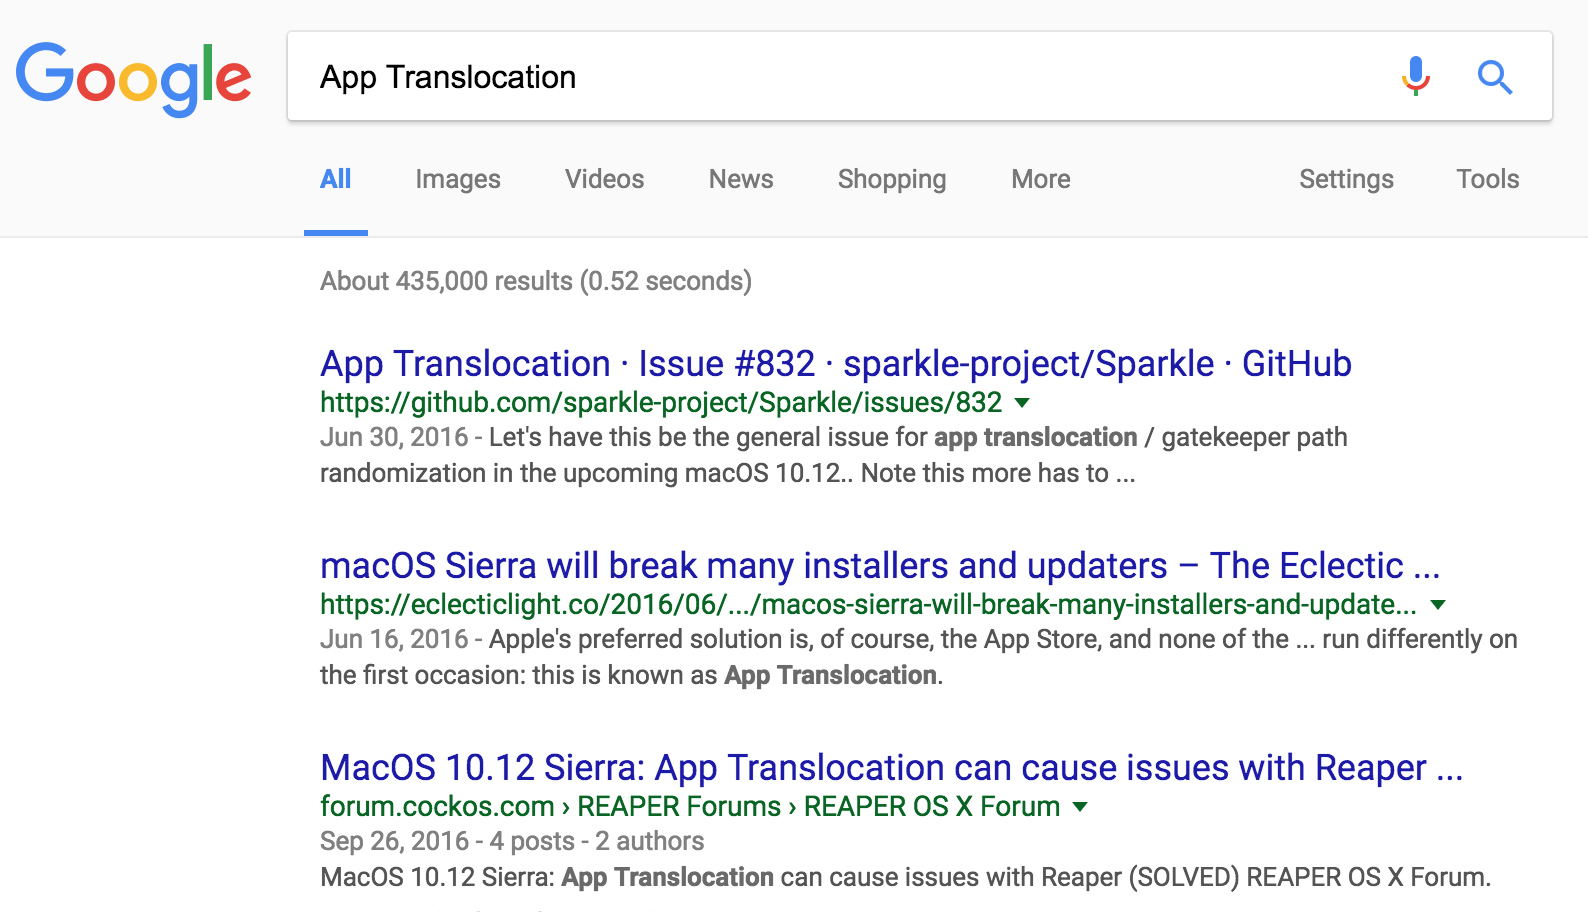Open search Settings menu

pos(1346,179)
